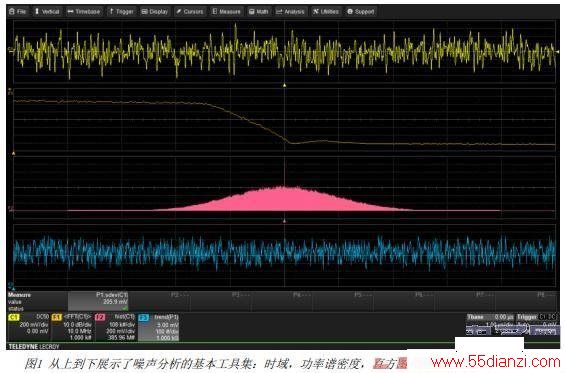Open the Math menu
This screenshot has width=565, height=373.
259,12
